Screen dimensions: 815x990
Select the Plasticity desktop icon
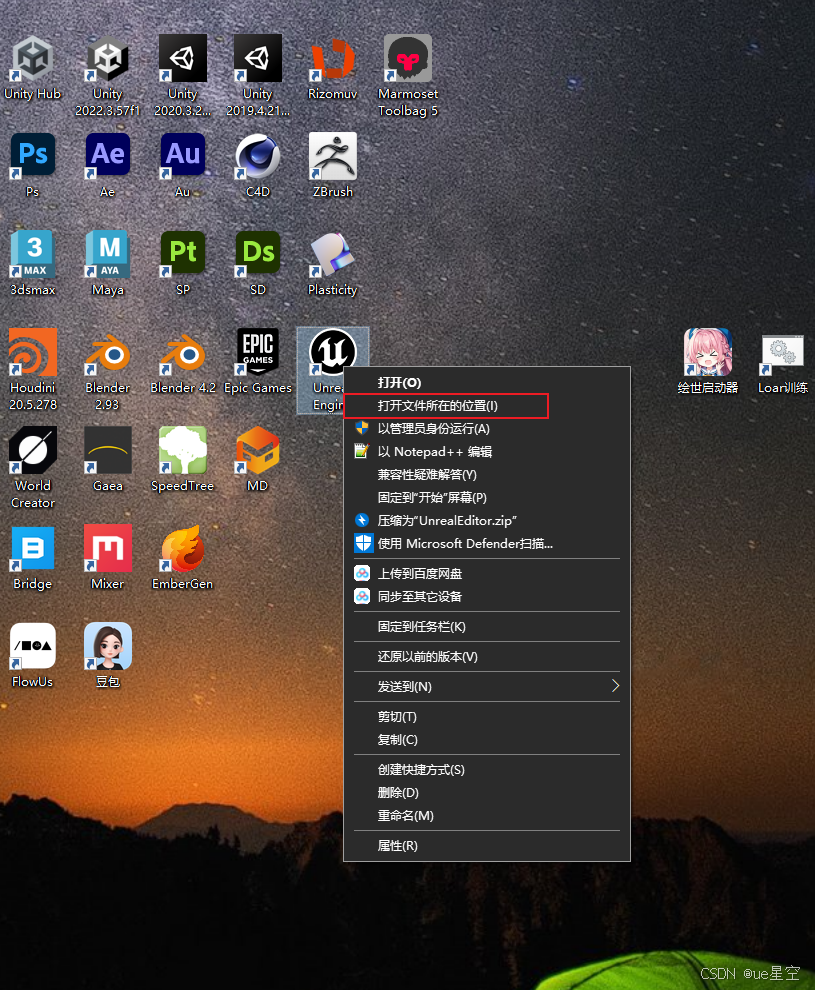(x=333, y=263)
